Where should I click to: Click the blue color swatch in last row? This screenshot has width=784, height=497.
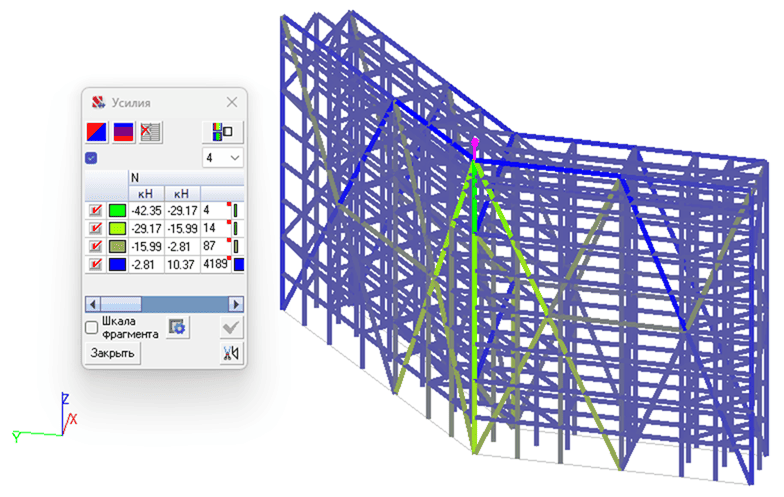pyautogui.click(x=117, y=264)
